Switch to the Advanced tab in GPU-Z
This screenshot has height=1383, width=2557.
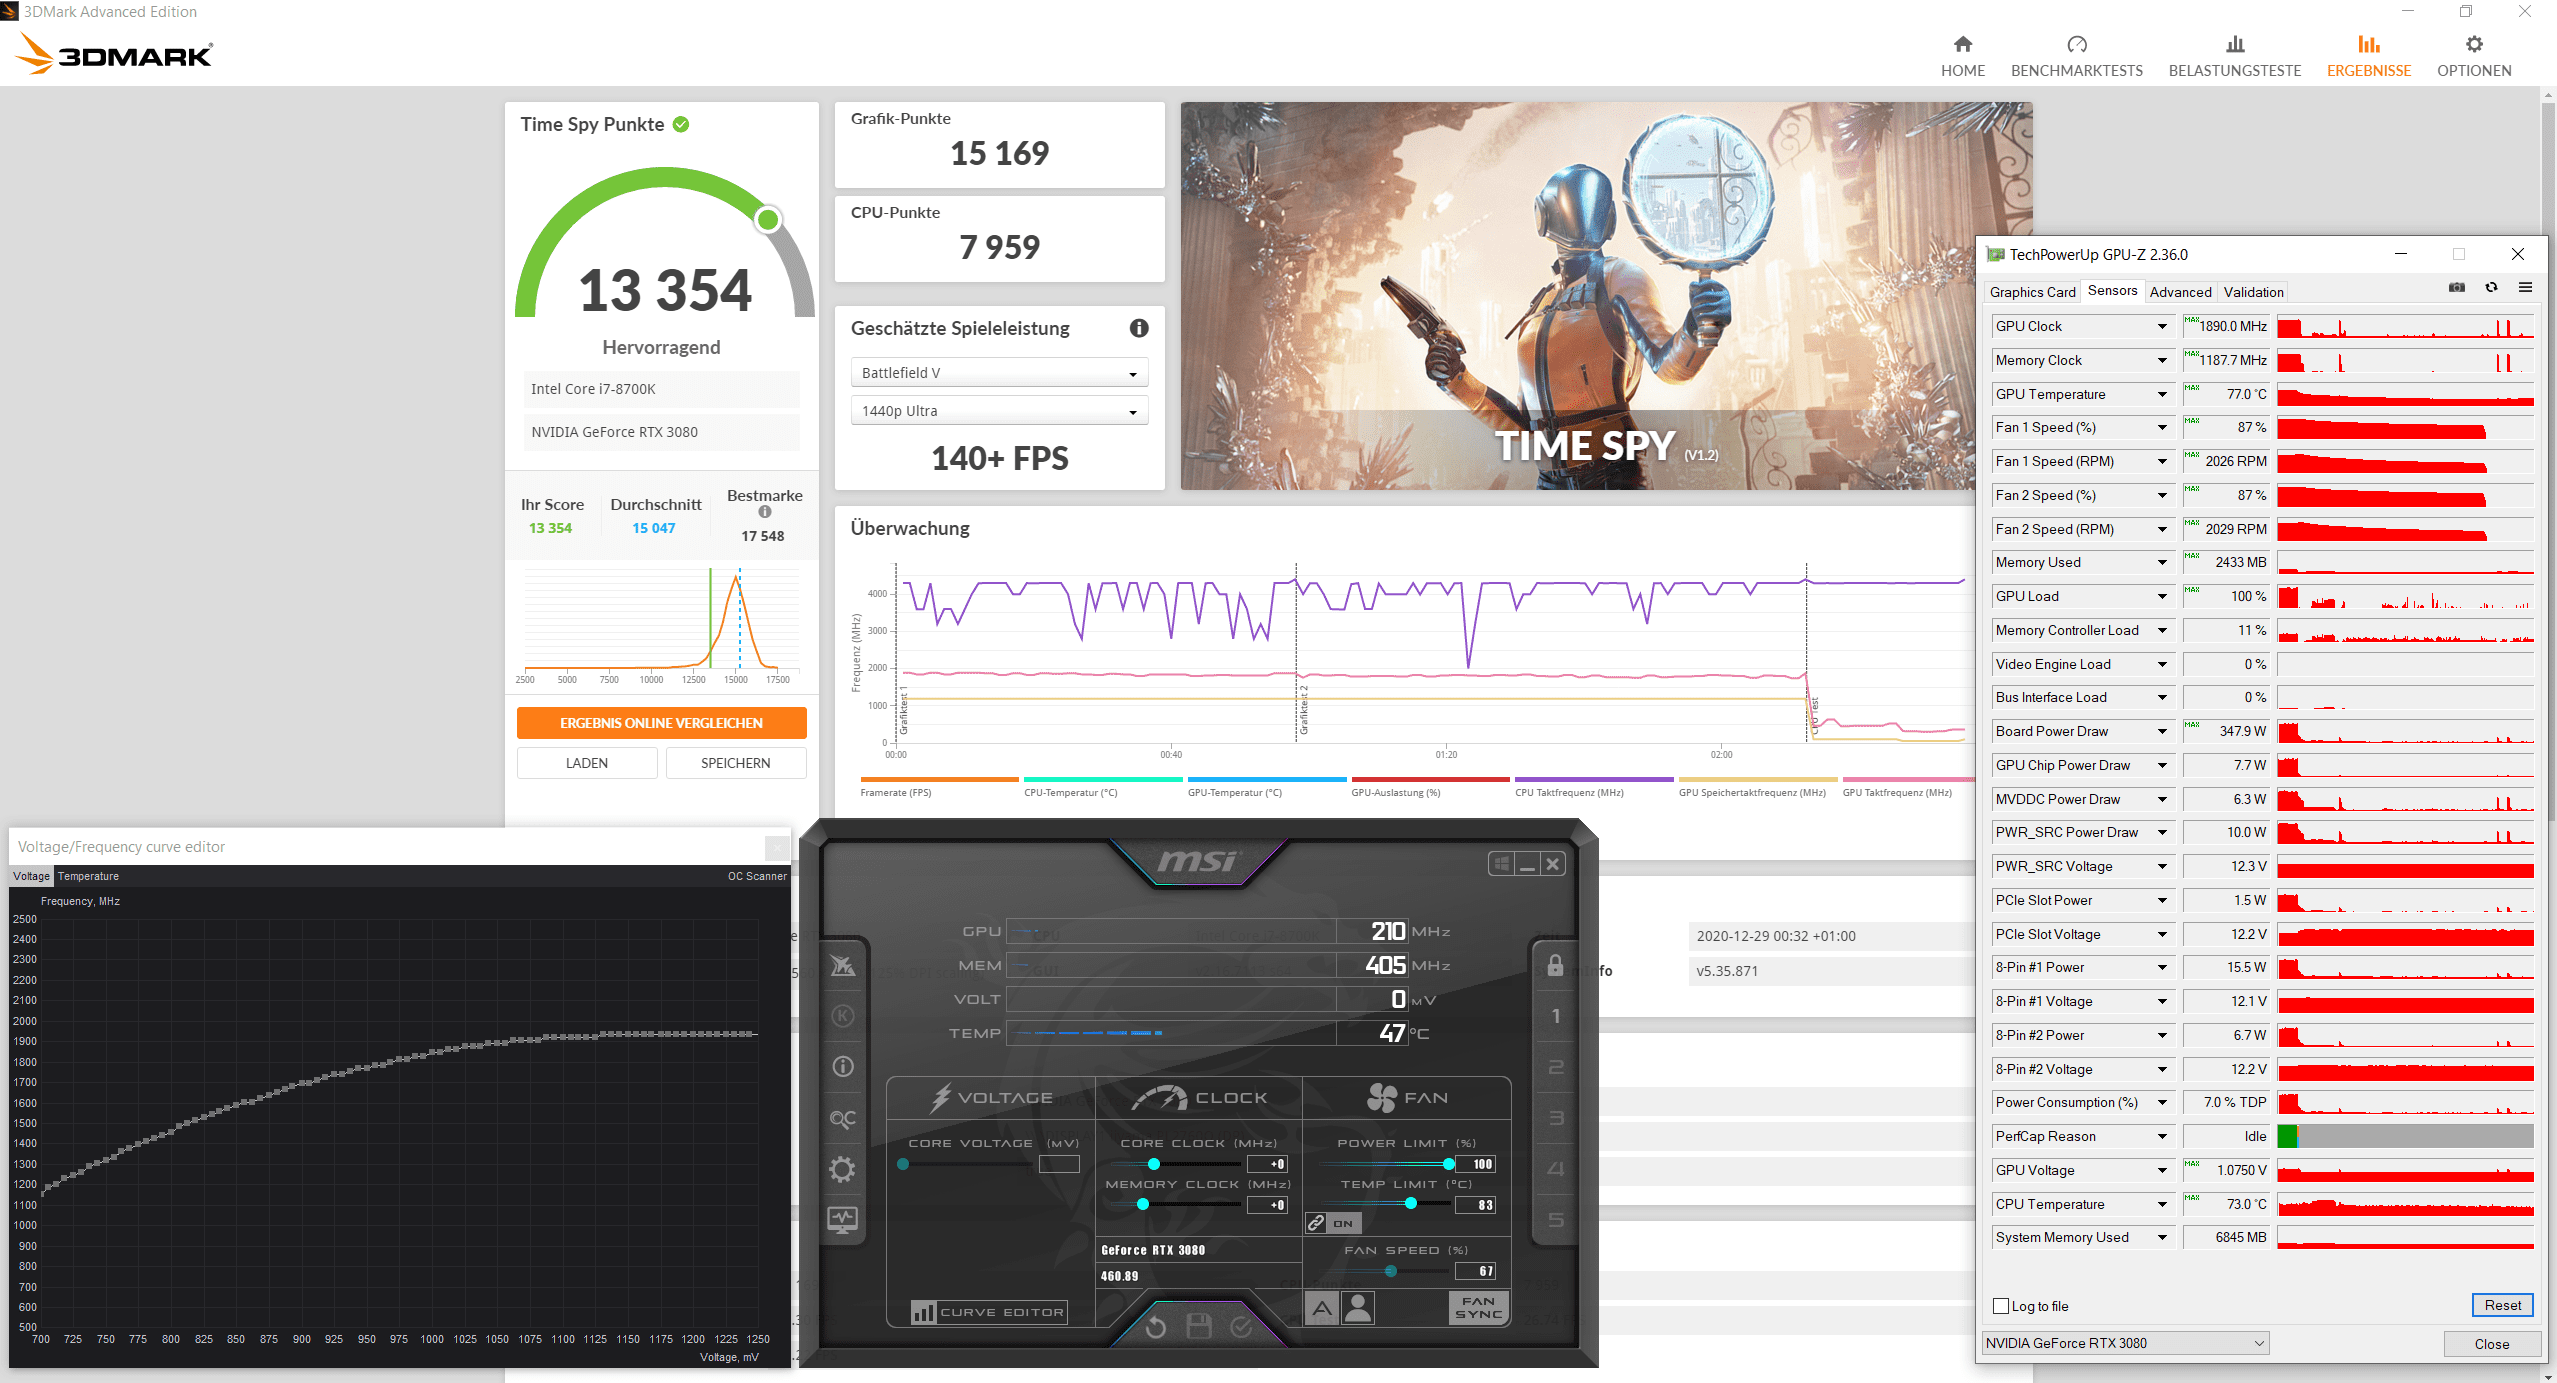click(x=2180, y=292)
